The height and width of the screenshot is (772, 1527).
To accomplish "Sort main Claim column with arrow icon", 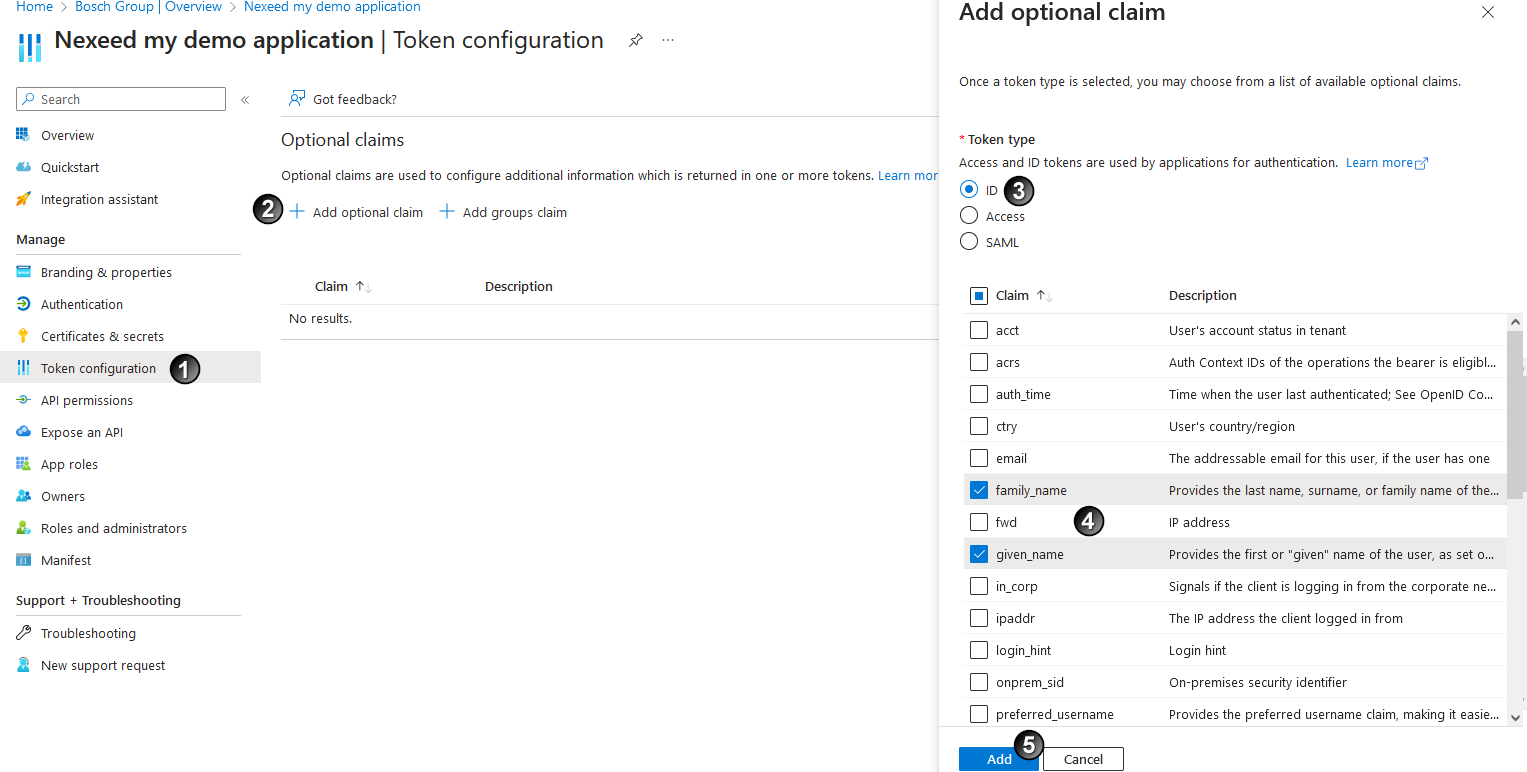I will click(x=364, y=287).
